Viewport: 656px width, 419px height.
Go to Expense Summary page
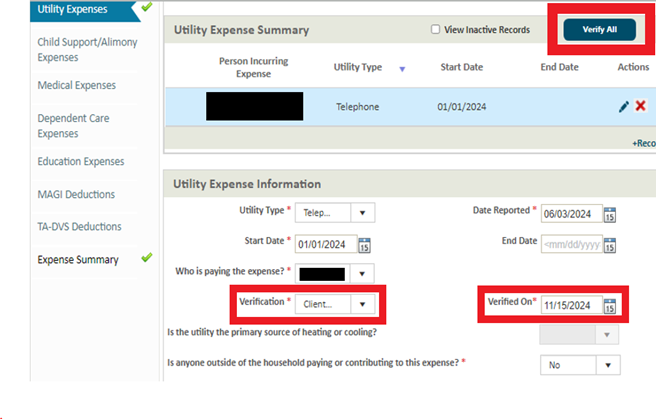78,260
